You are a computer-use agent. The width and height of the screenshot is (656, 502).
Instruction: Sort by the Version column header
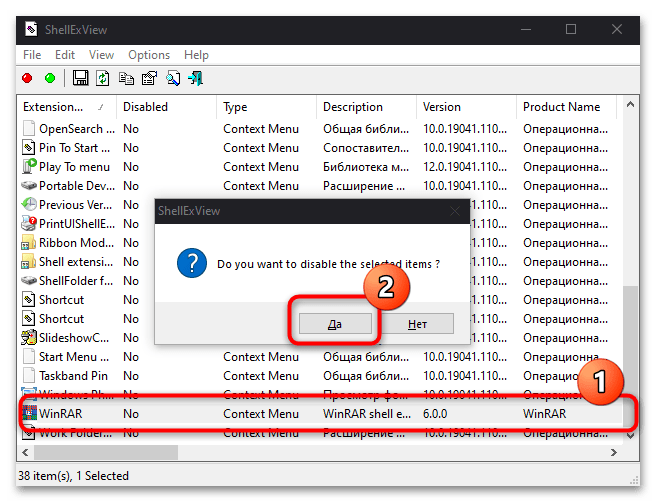[x=466, y=107]
